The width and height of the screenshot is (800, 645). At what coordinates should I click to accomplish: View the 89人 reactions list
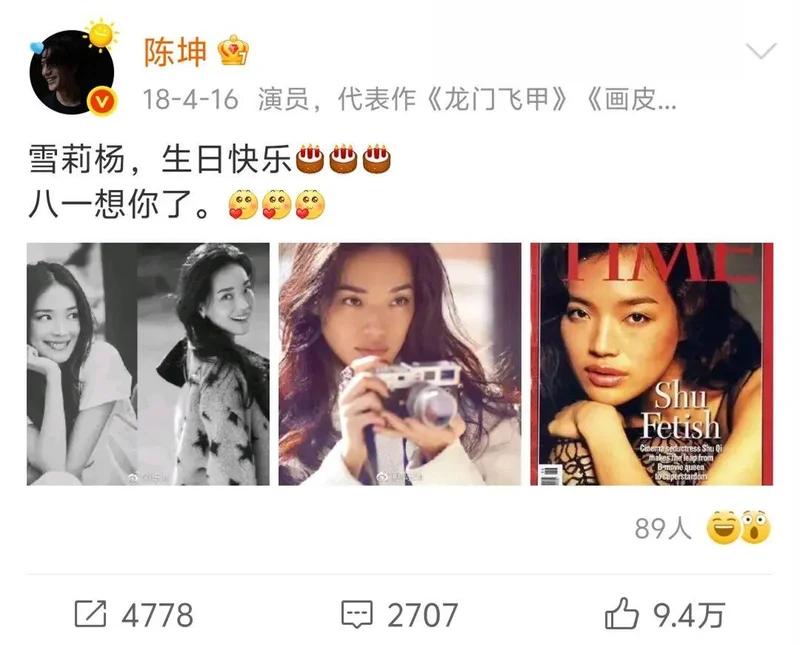663,528
